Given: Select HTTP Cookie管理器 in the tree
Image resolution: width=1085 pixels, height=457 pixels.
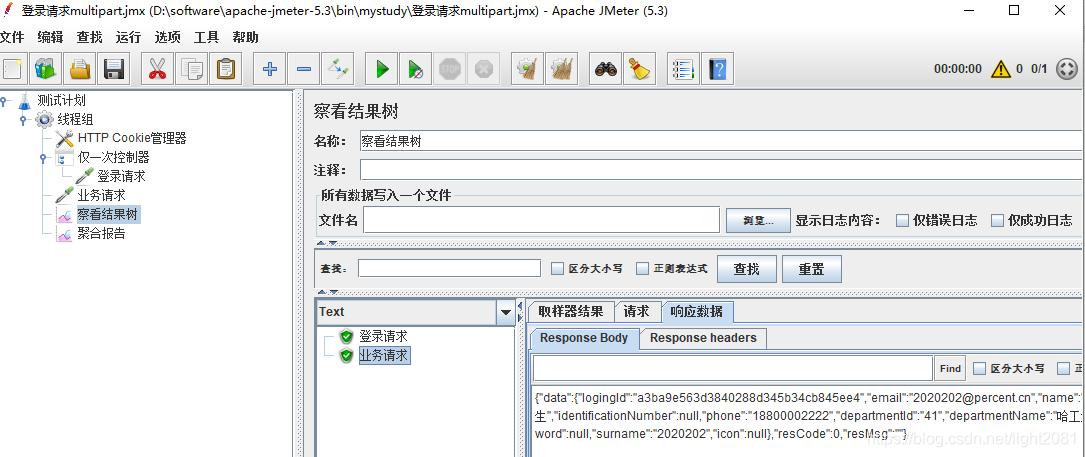Looking at the screenshot, I should pyautogui.click(x=131, y=138).
